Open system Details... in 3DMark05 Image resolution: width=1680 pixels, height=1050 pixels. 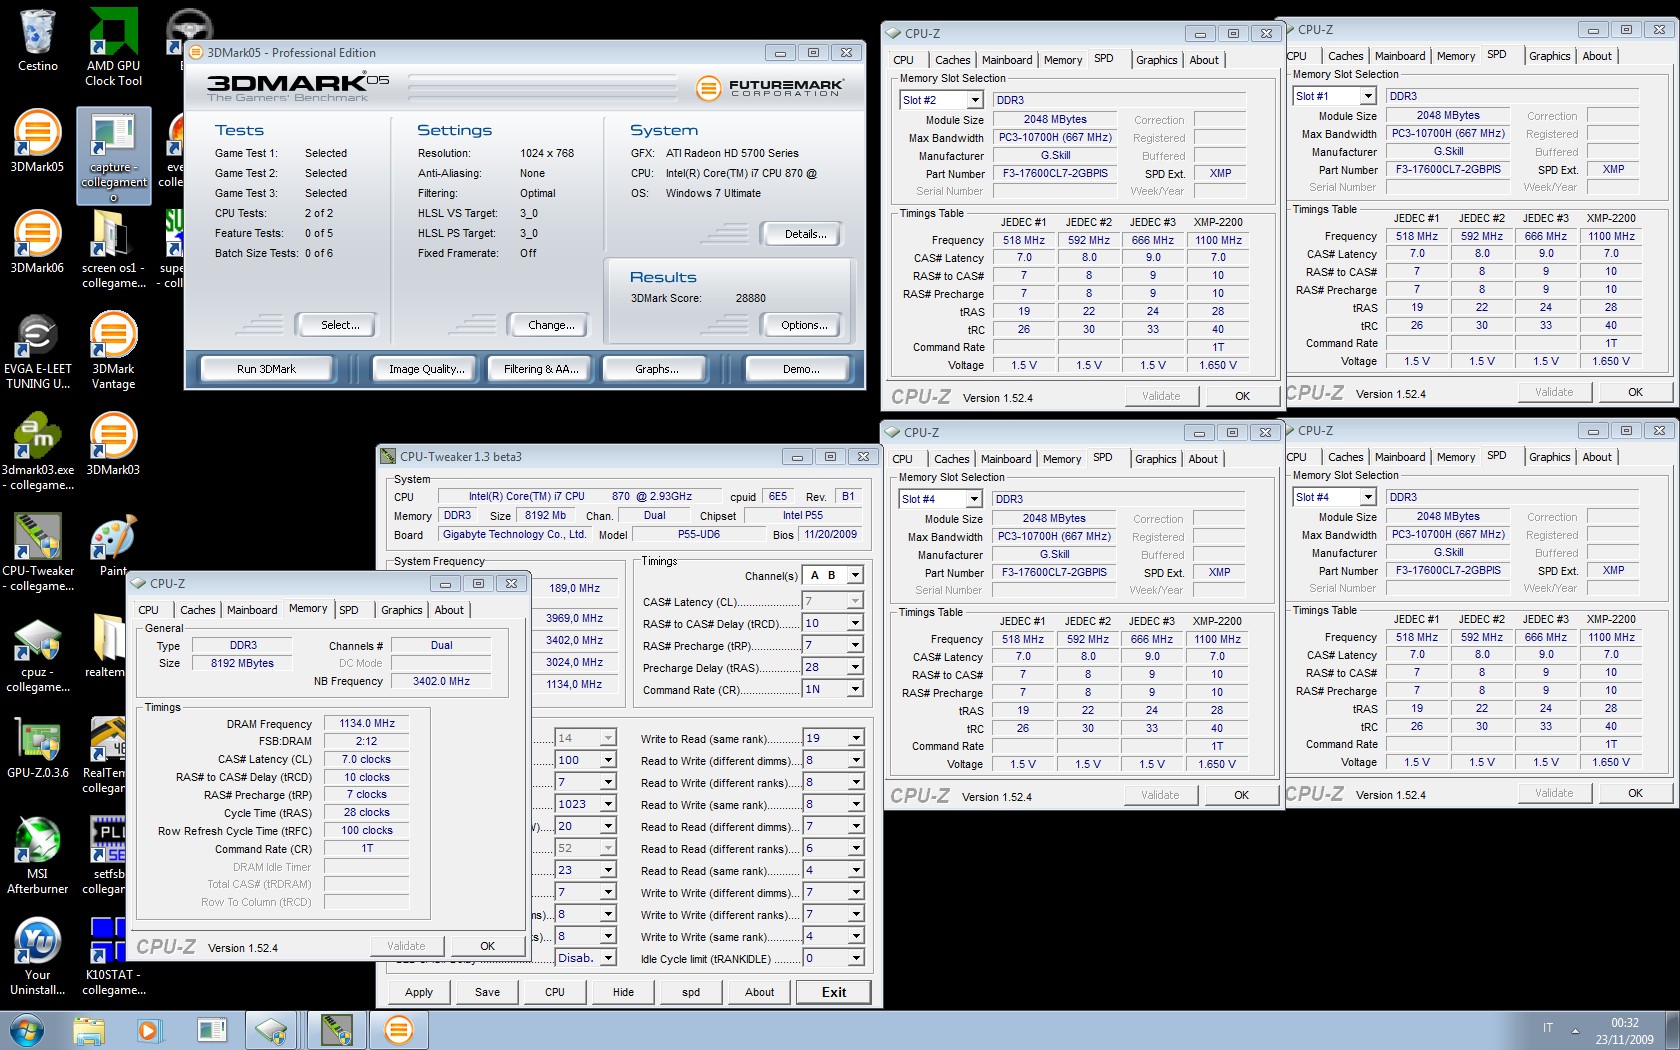[x=805, y=234]
